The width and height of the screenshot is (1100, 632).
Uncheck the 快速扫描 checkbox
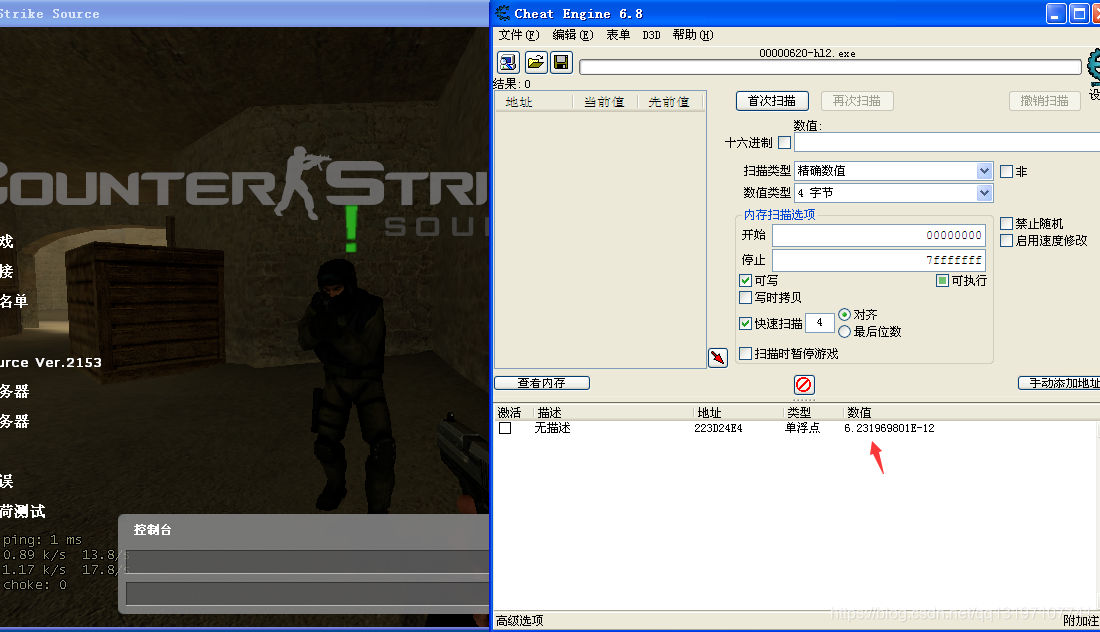click(746, 323)
